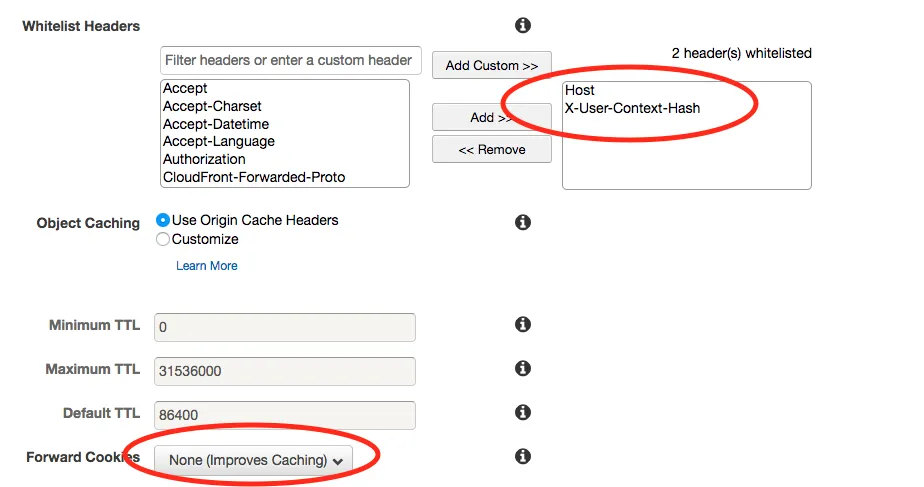Click the Default TTL info icon
Viewport: 924px width, 487px height.
[522, 412]
